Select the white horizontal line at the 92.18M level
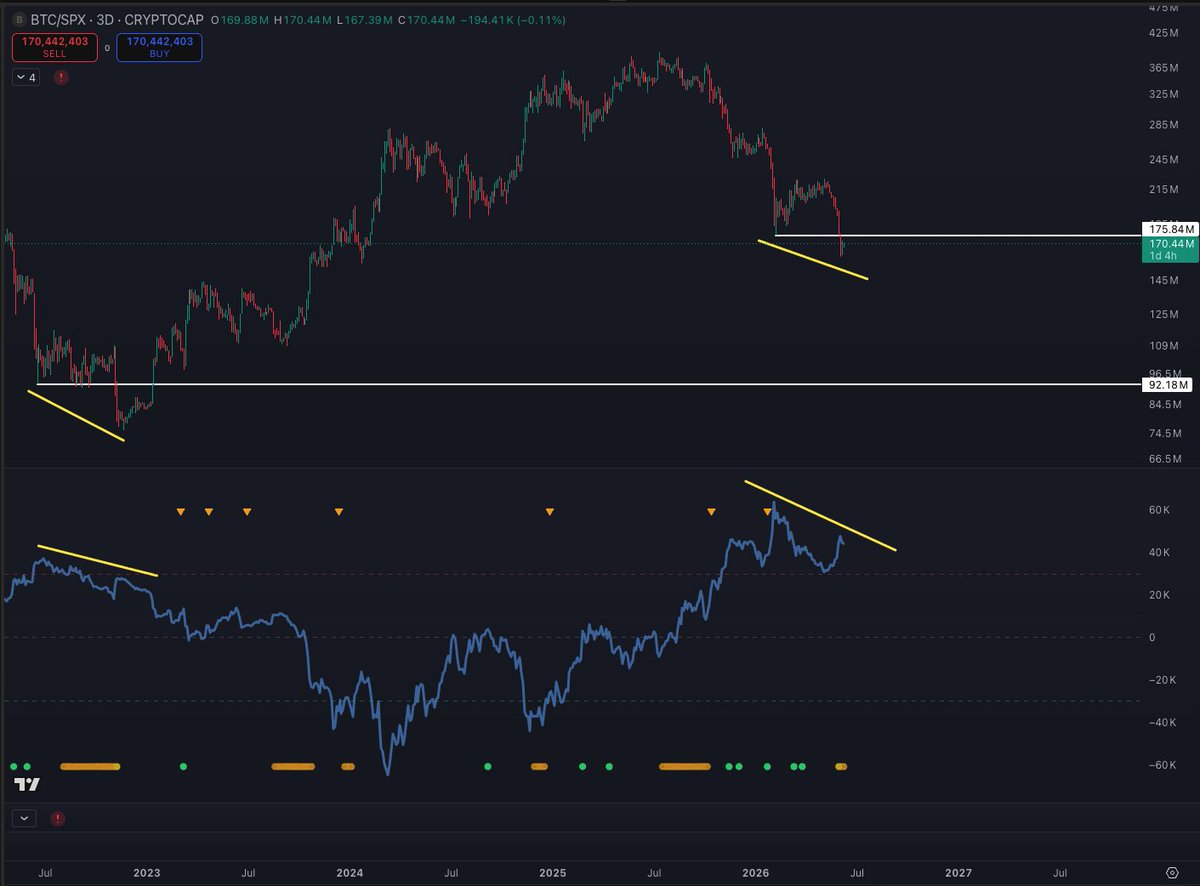 [x=588, y=384]
